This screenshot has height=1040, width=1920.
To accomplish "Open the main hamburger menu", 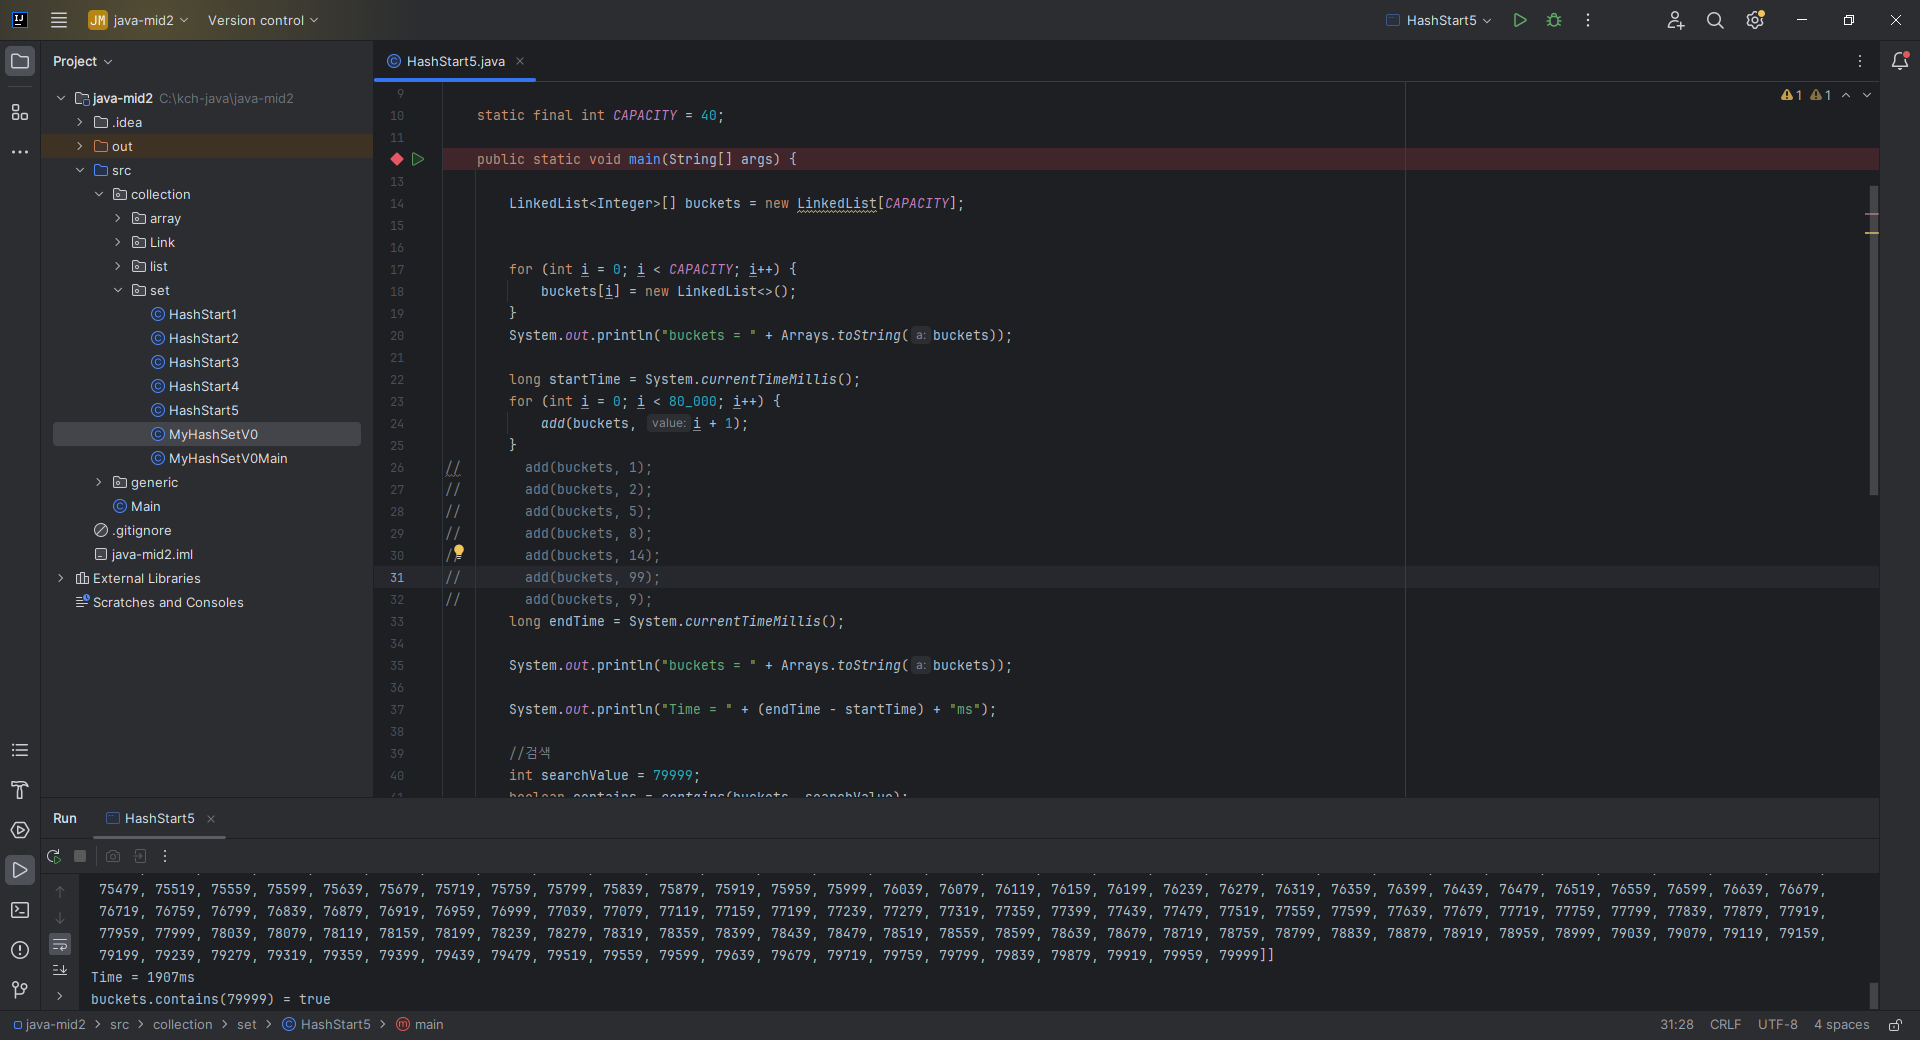I will (x=59, y=20).
